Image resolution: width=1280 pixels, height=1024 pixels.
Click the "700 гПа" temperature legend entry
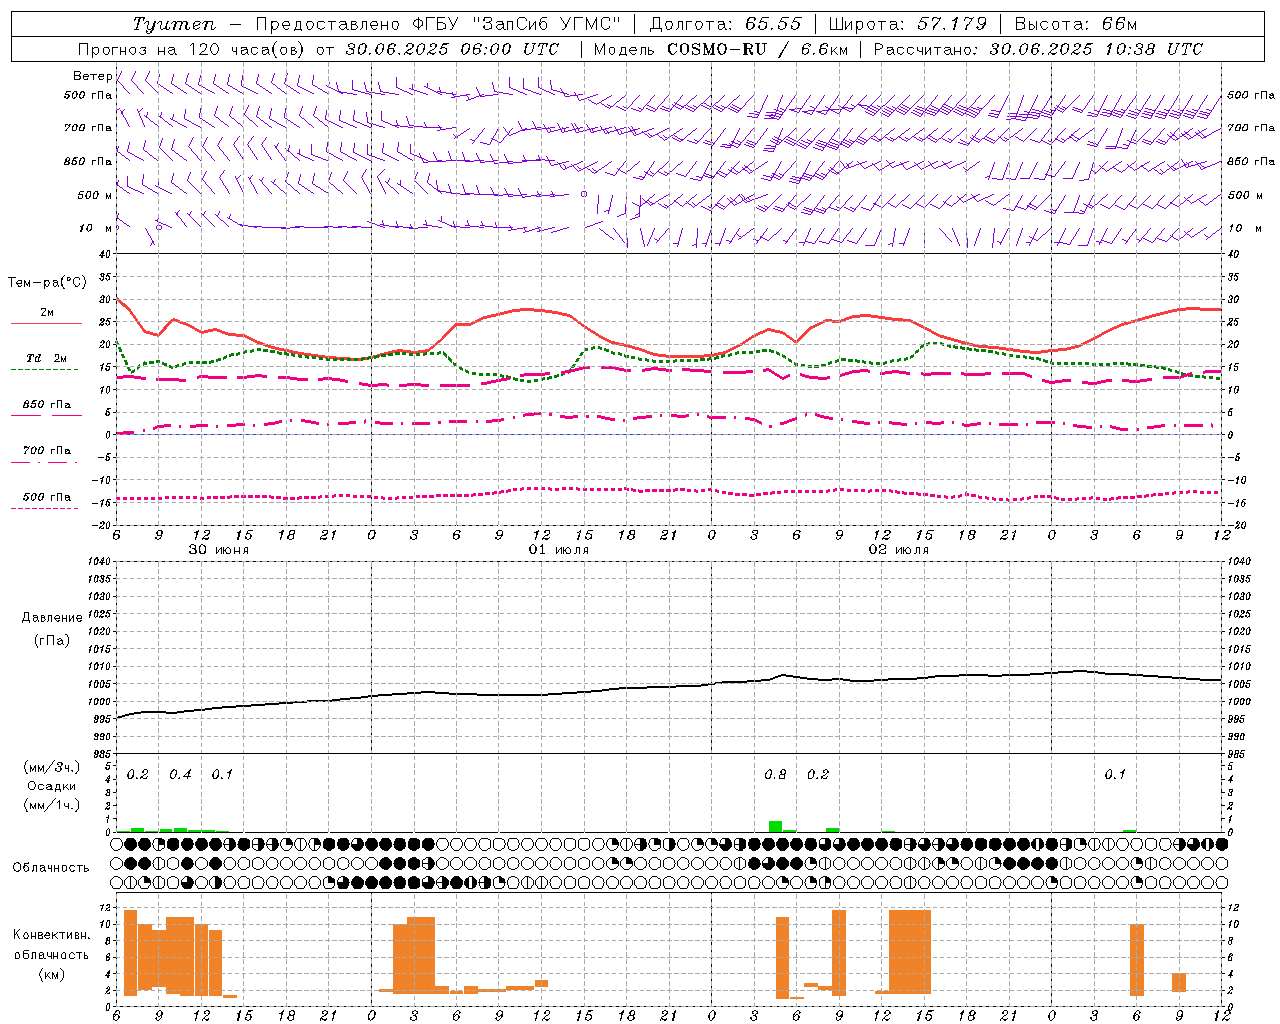(x=47, y=451)
